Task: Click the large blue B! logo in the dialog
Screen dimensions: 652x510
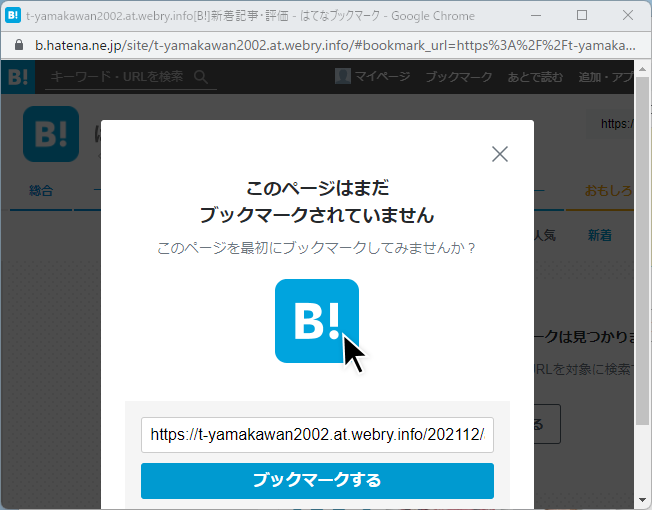Action: pos(317,321)
